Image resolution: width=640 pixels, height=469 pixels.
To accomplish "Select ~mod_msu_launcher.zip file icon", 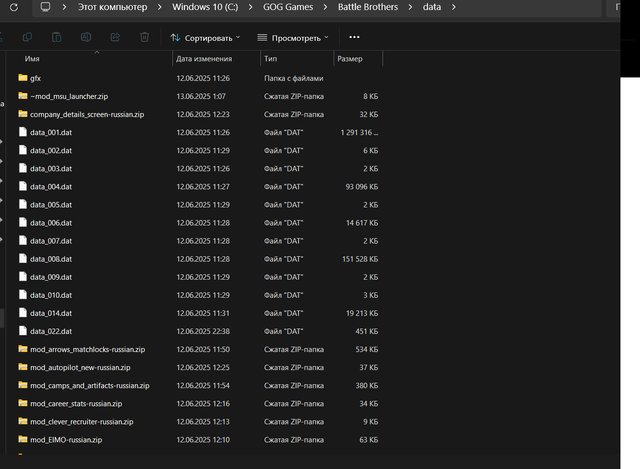I will click(23, 96).
